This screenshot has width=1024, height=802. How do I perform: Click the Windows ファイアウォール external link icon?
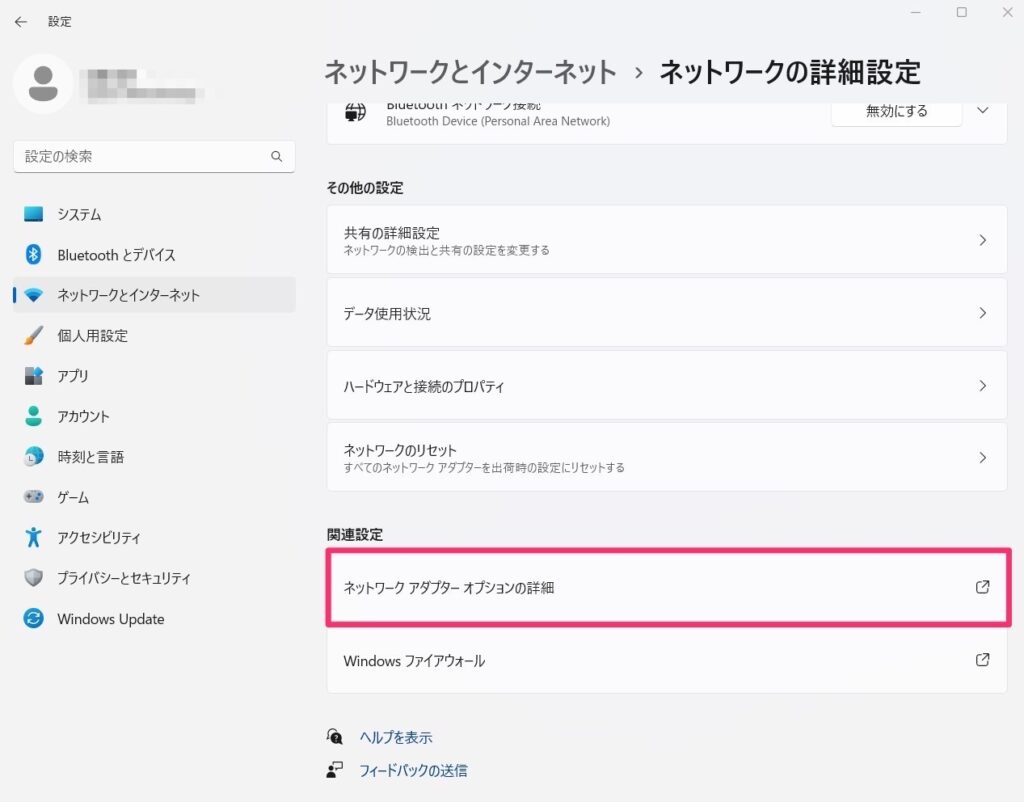point(982,660)
